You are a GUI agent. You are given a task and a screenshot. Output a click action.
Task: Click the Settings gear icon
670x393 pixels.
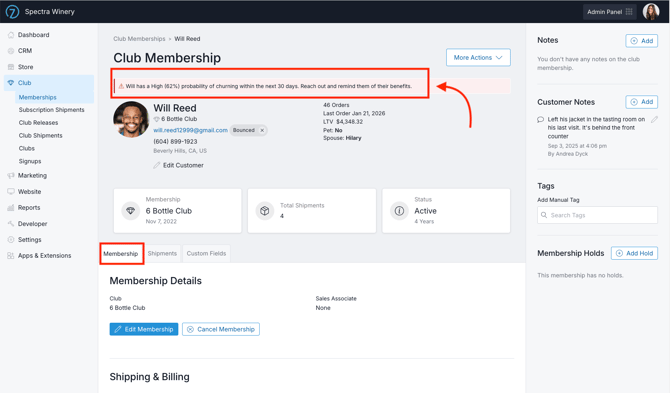tap(11, 240)
